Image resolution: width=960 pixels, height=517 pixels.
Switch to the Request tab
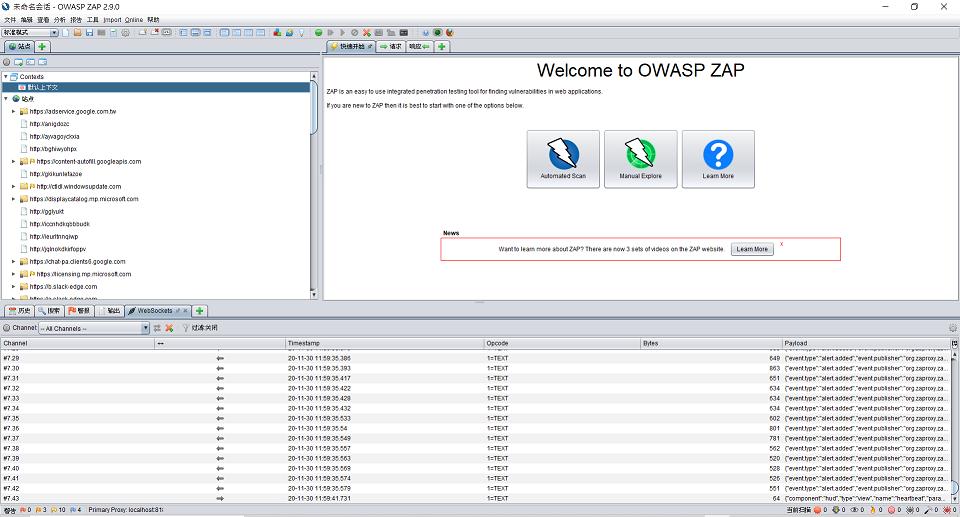point(391,47)
